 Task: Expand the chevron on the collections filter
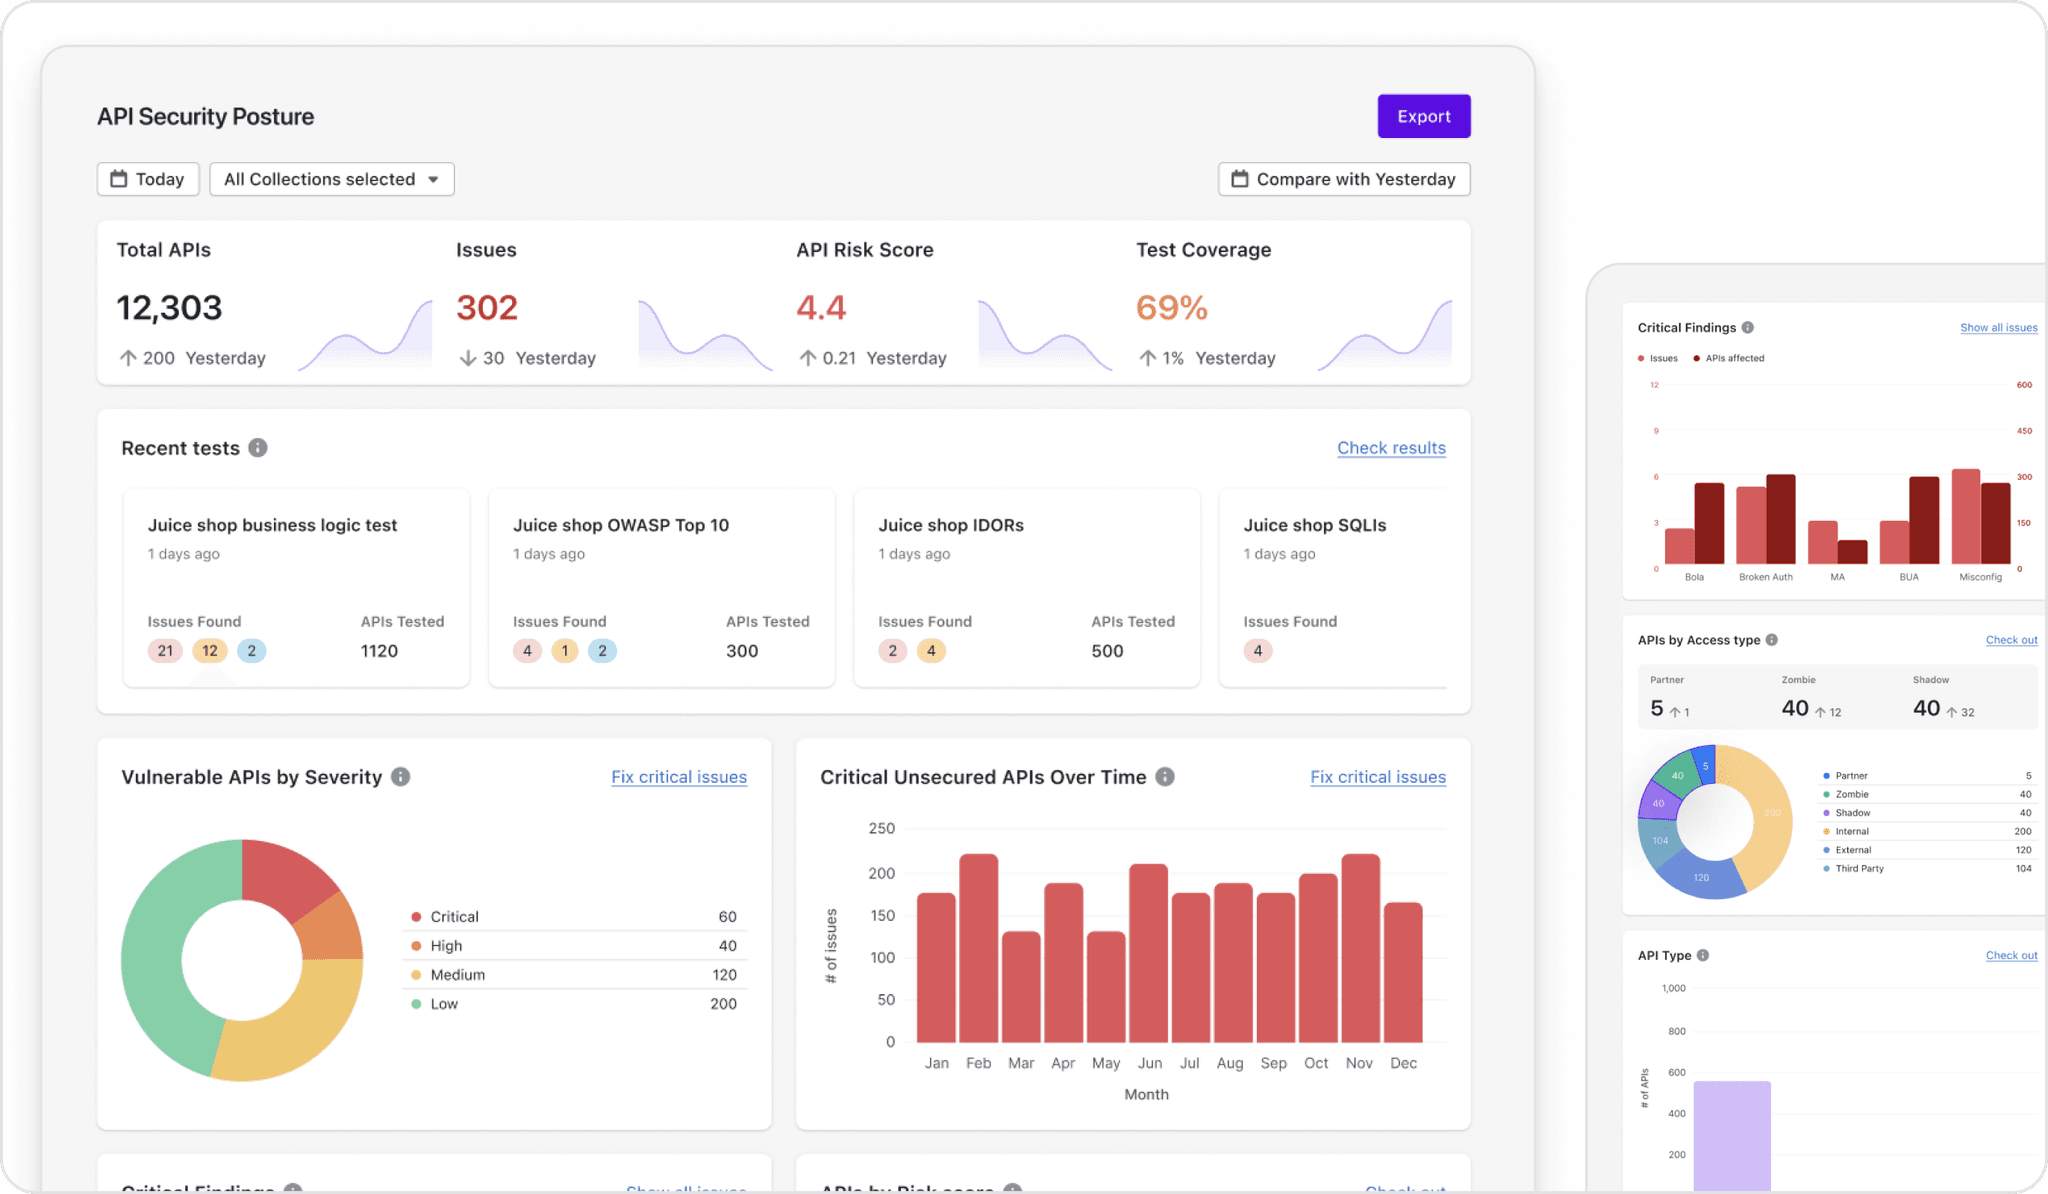click(432, 179)
